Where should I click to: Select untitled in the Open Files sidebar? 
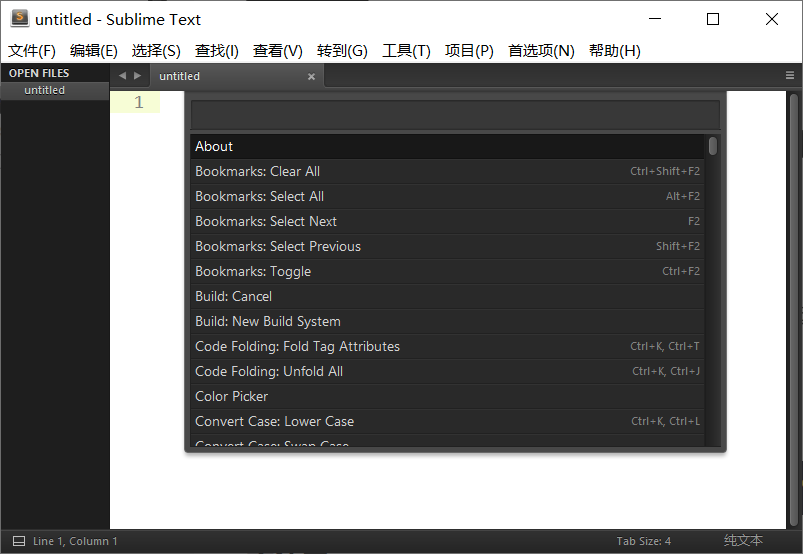tap(55, 90)
